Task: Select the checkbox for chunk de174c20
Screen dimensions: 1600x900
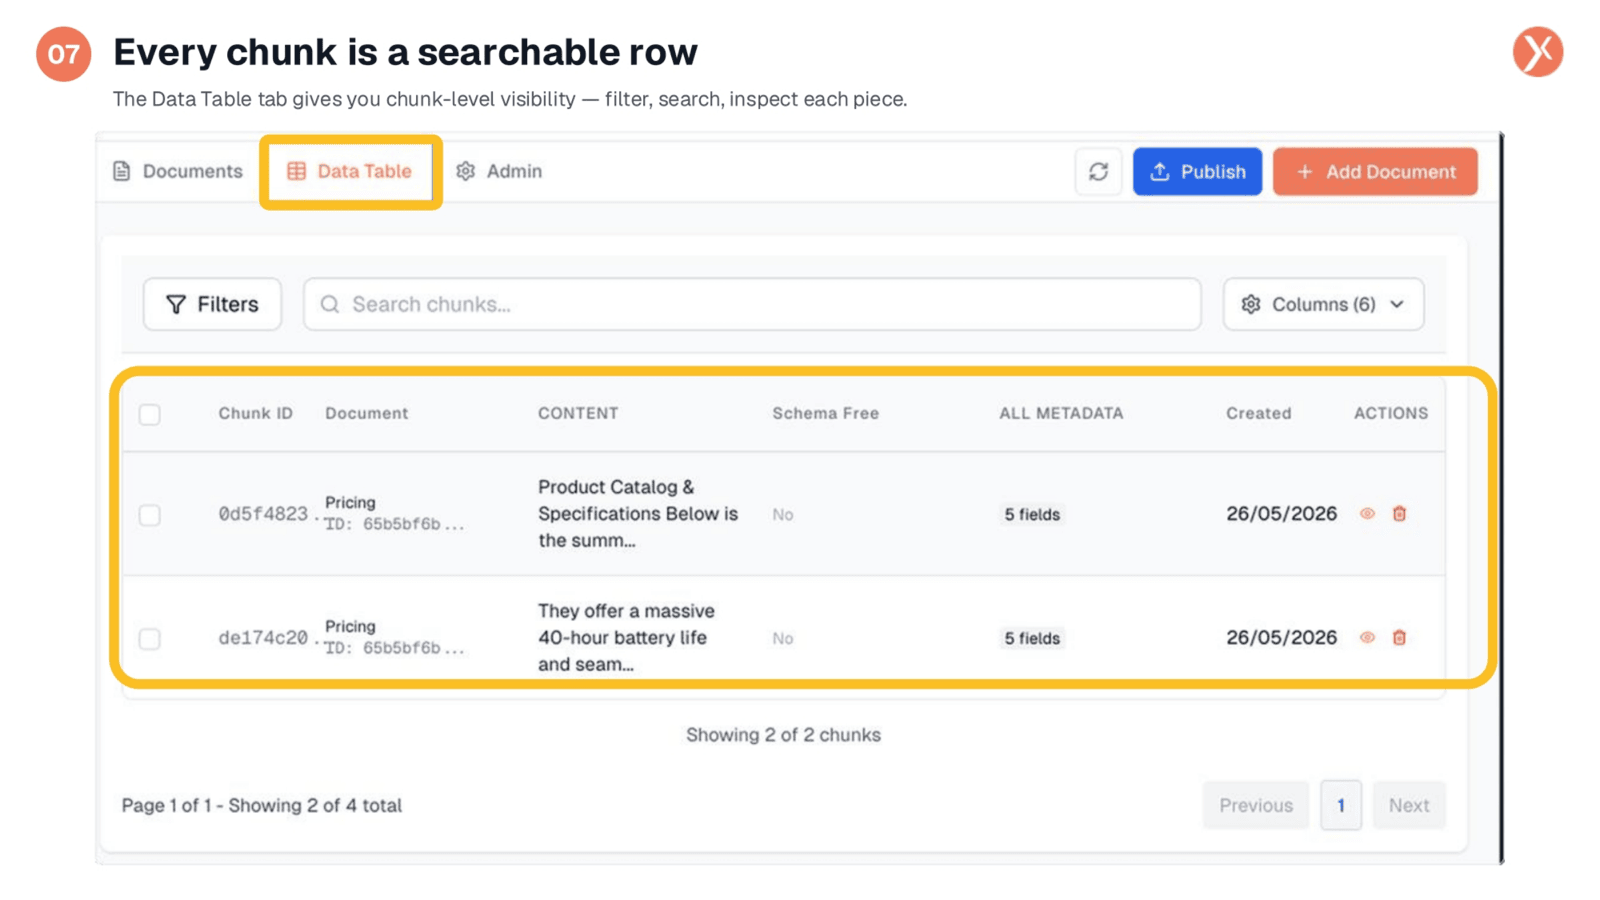Action: click(x=150, y=639)
